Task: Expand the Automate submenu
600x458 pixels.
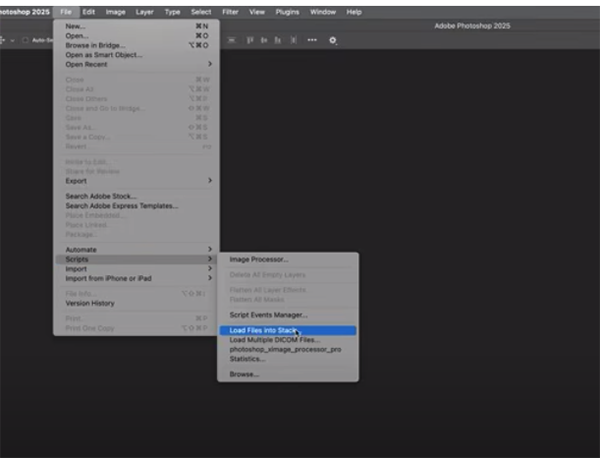Action: point(136,249)
